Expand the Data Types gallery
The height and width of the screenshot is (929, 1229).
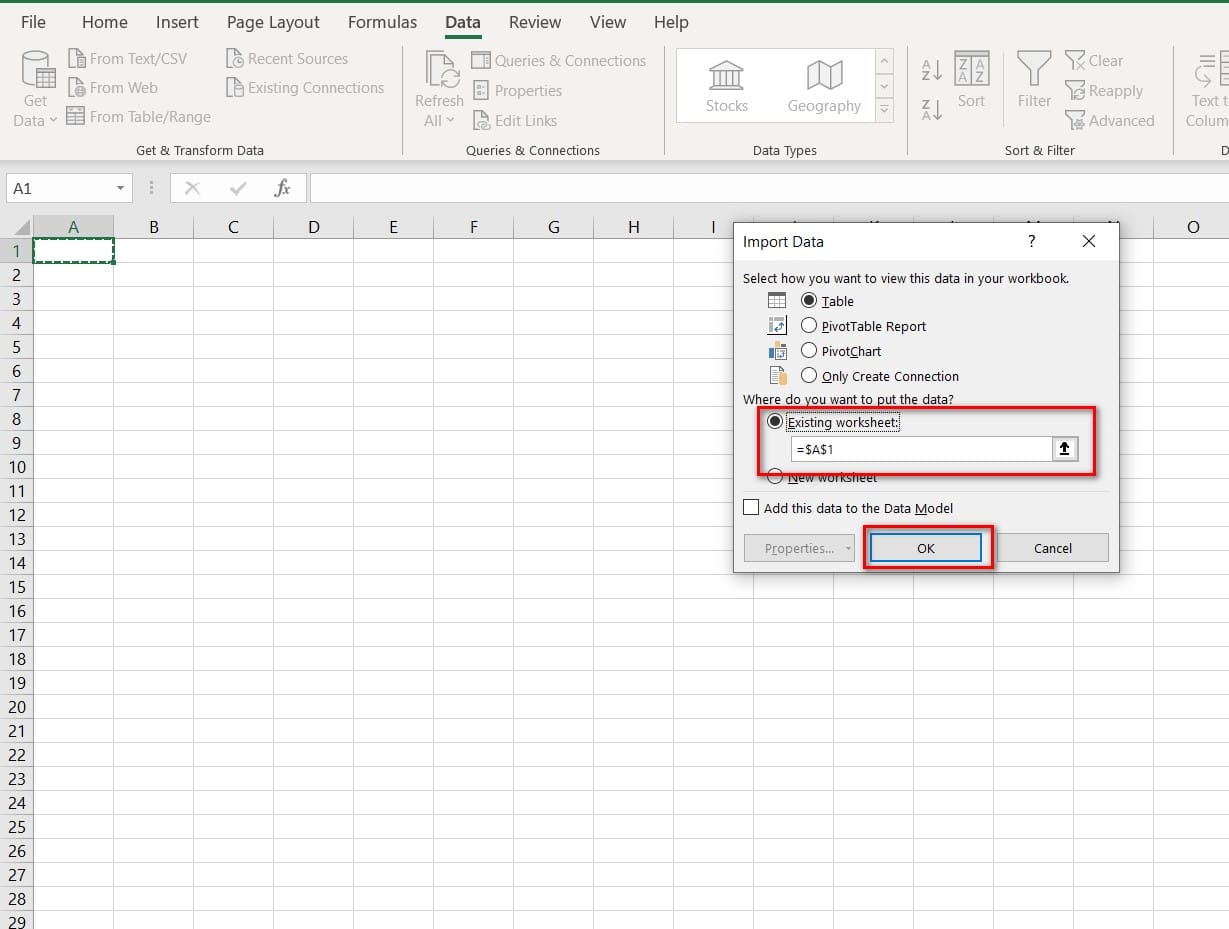(x=884, y=110)
